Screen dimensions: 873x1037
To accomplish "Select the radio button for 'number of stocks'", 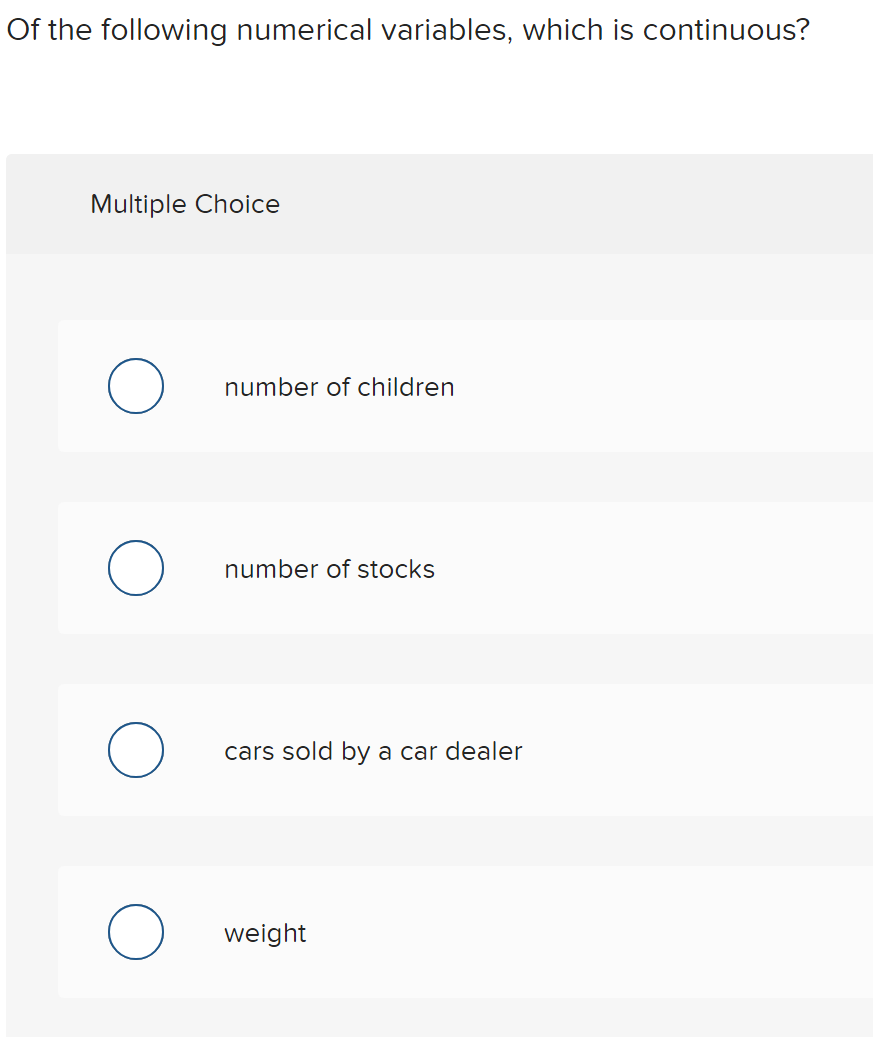I will click(135, 567).
